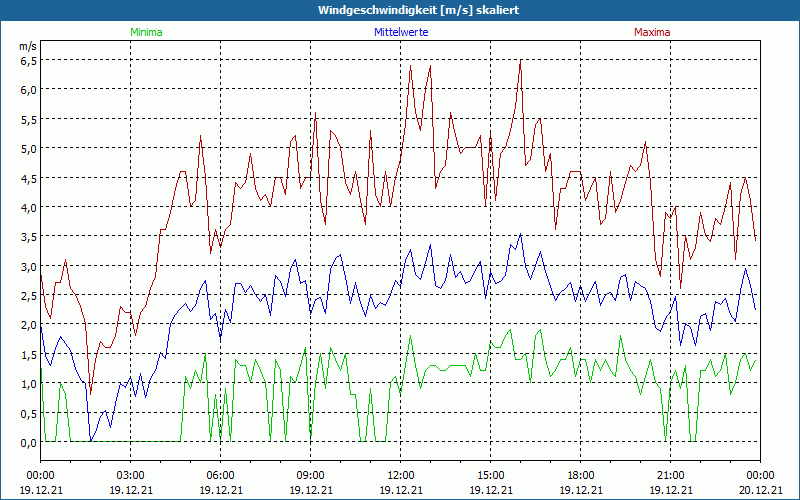
Task: Click the 03:00 time axis label
Action: click(x=131, y=476)
